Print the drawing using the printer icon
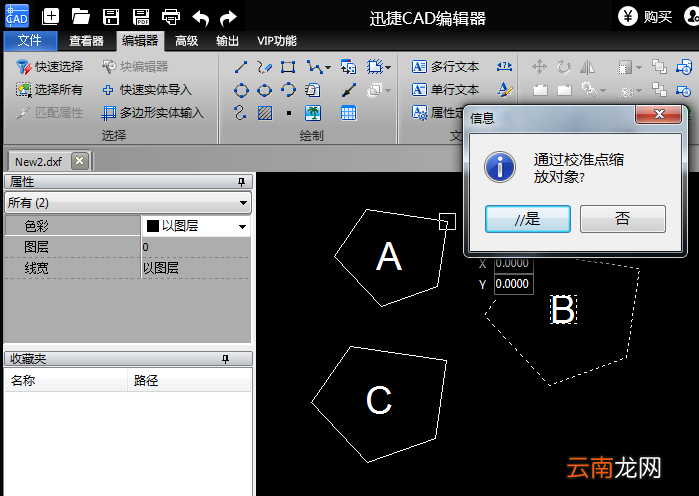 click(x=171, y=17)
